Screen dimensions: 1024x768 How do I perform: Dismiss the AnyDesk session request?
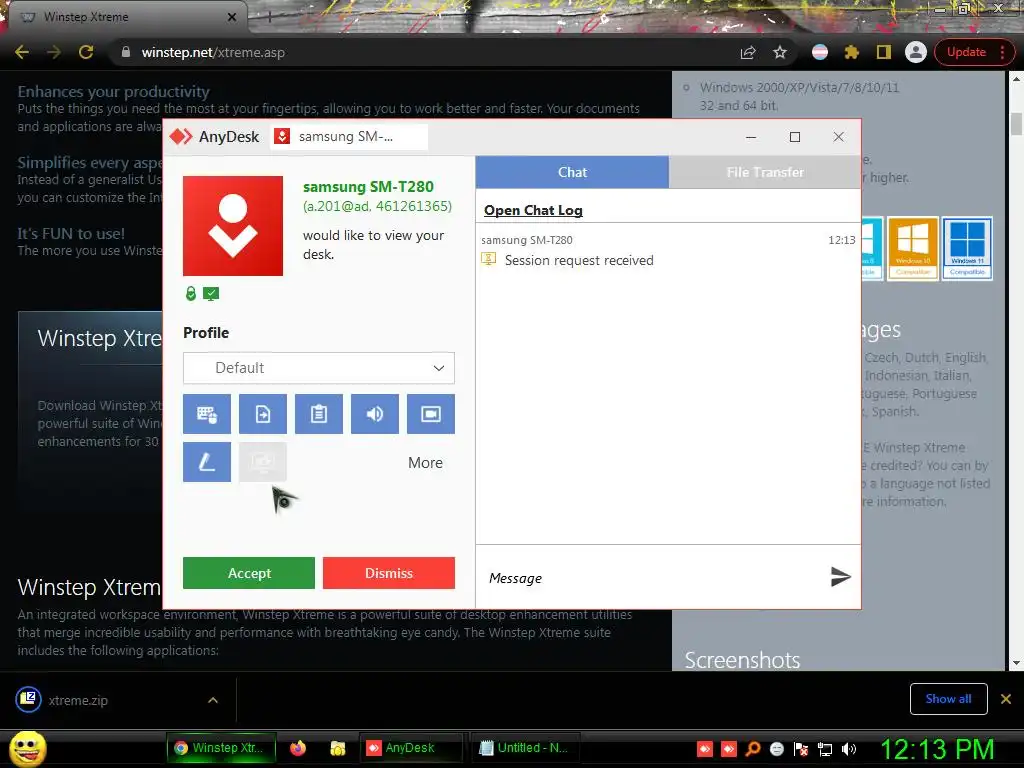click(389, 573)
